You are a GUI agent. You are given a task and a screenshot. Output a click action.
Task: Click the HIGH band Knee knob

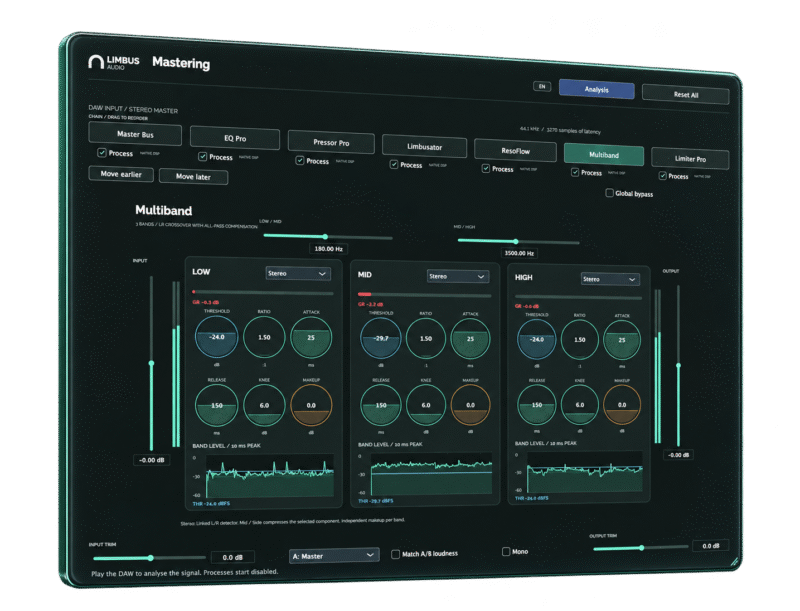click(580, 405)
